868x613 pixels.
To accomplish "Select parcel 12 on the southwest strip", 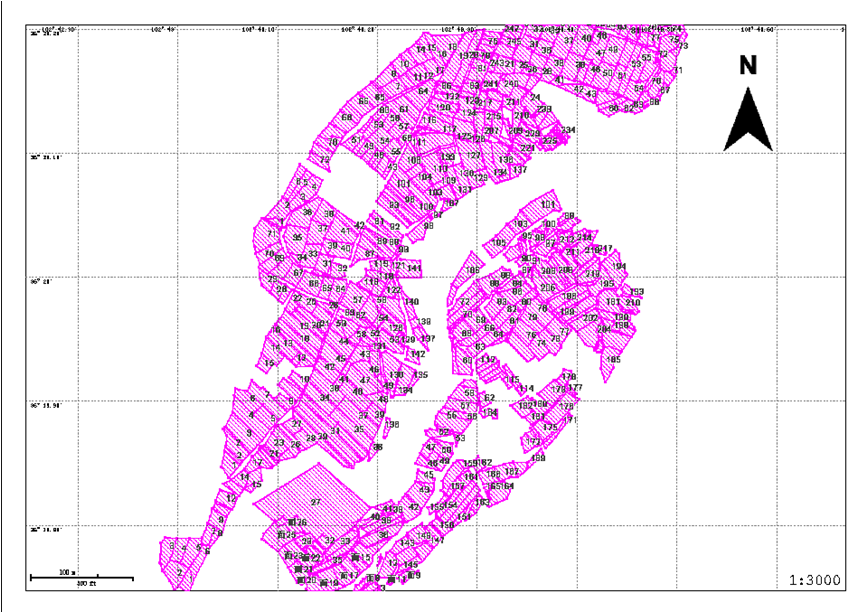I will [x=232, y=497].
